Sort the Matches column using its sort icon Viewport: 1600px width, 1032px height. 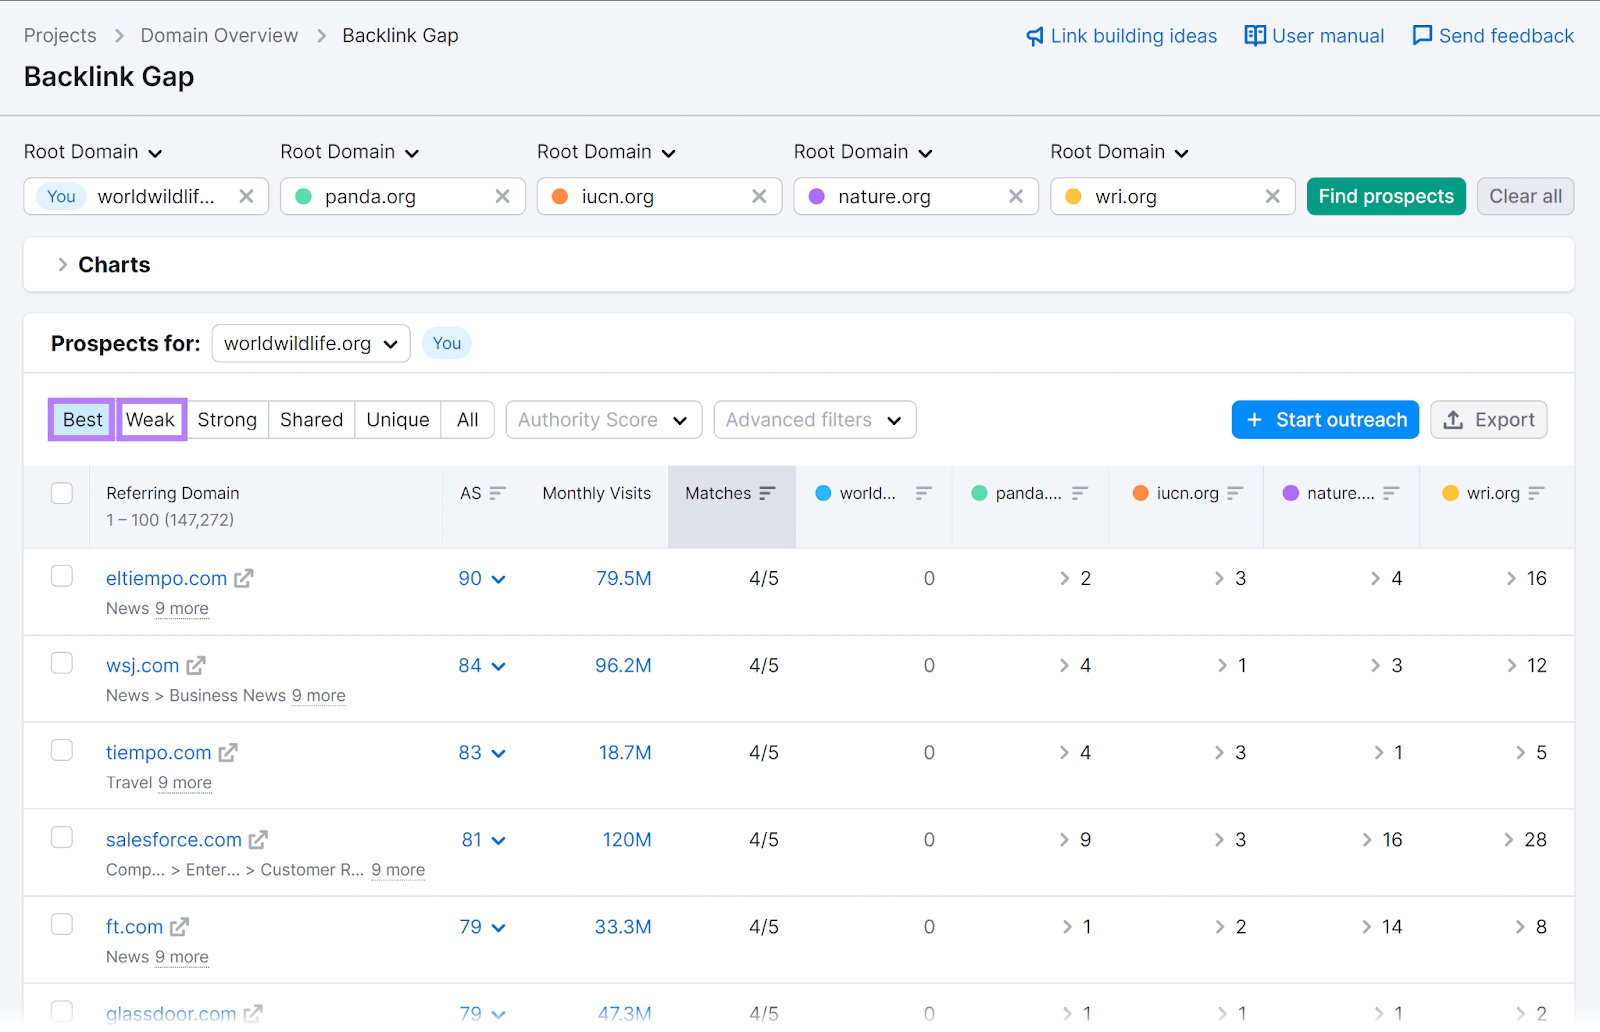pyautogui.click(x=767, y=493)
